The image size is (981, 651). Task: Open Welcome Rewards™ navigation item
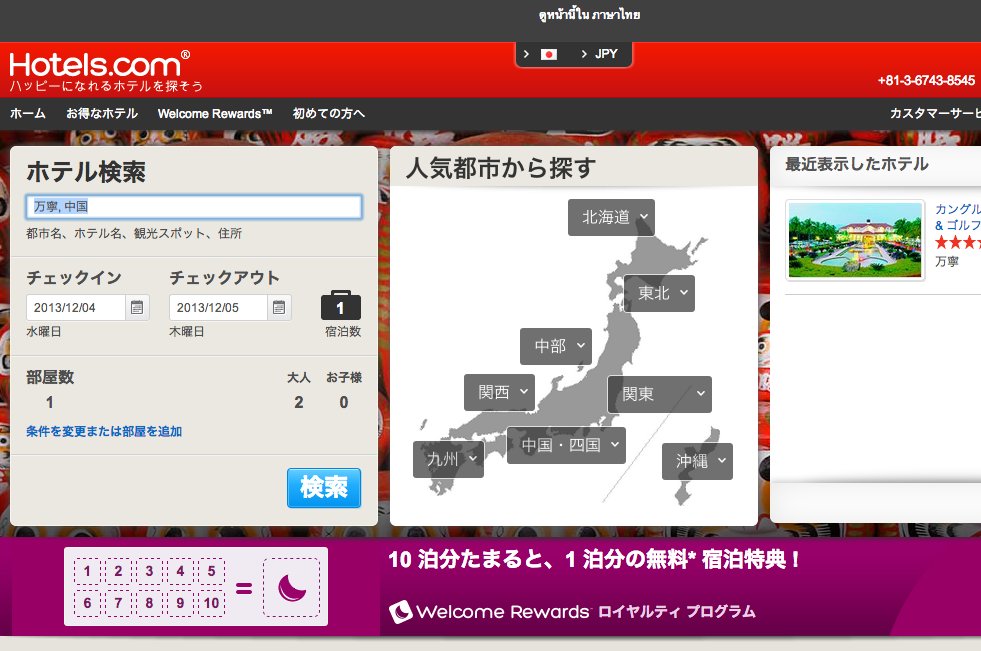tap(215, 114)
